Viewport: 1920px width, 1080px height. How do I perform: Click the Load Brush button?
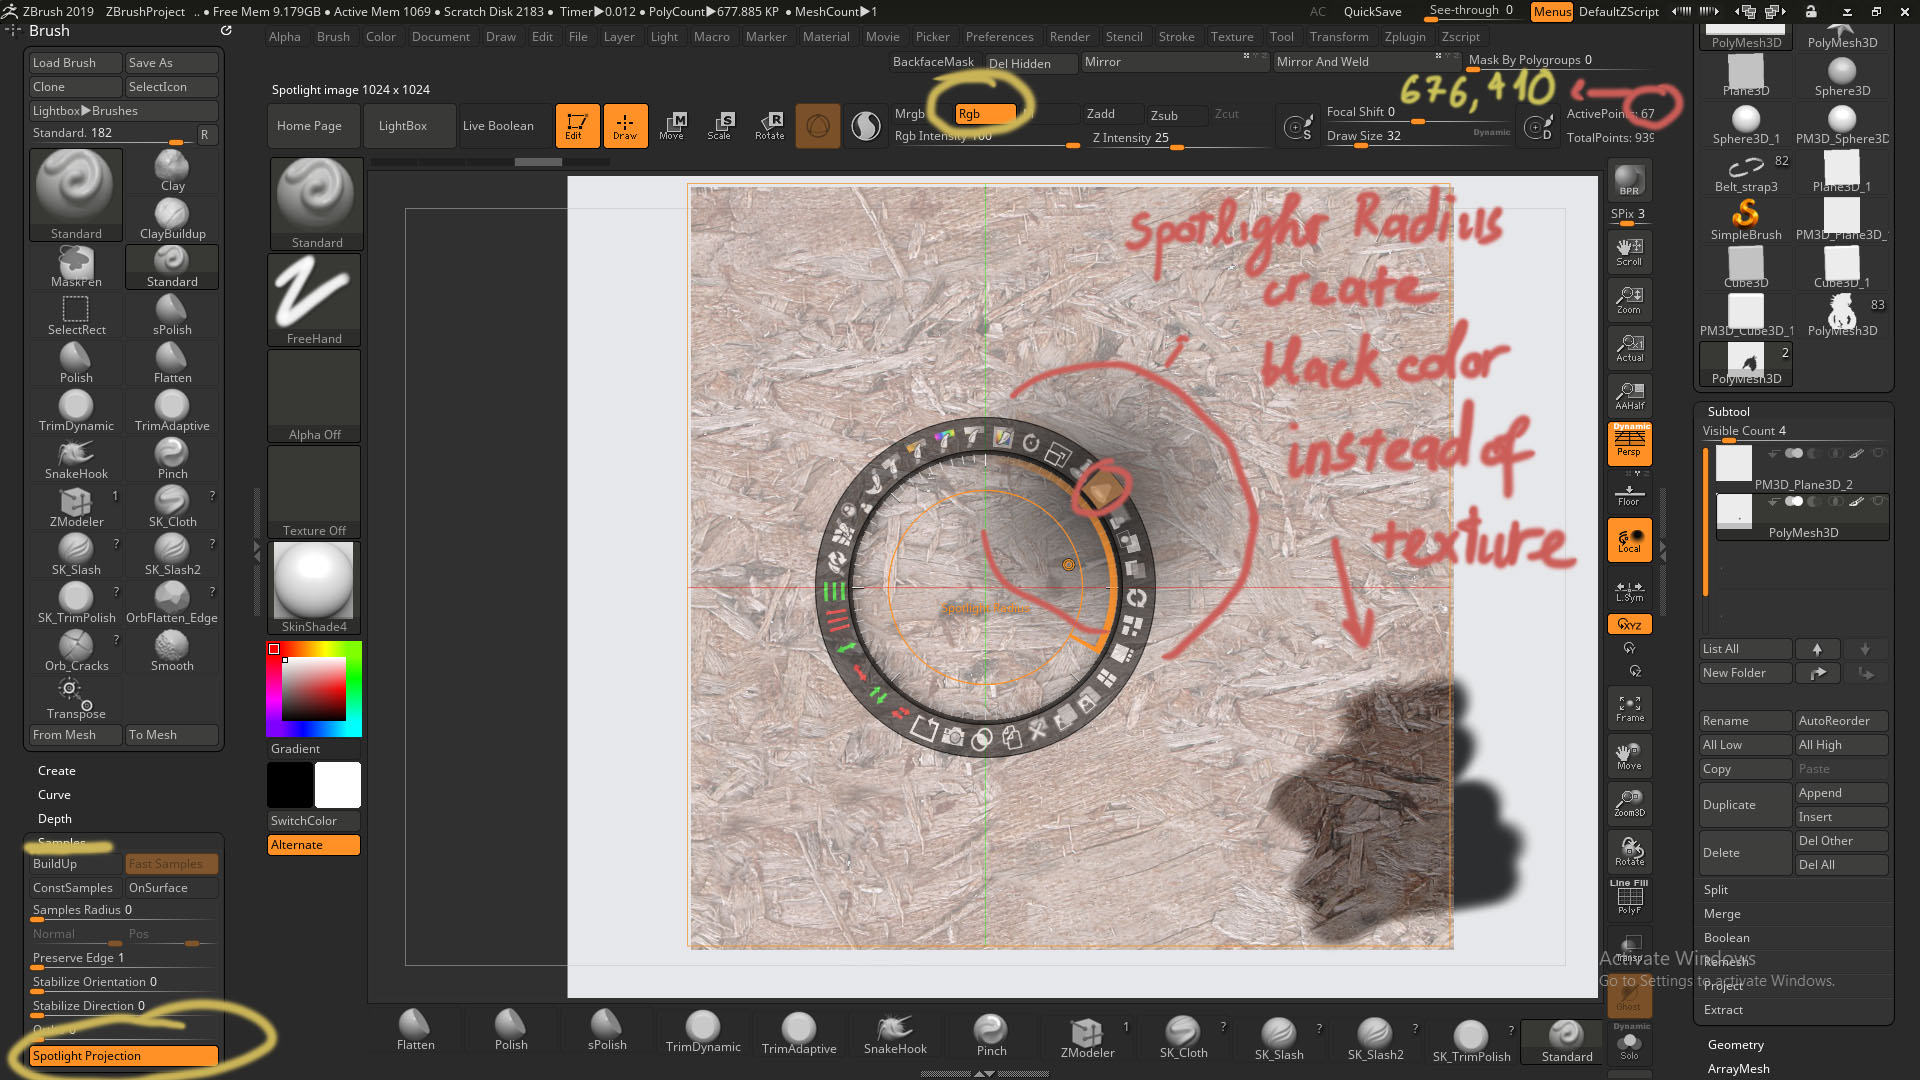[x=76, y=63]
